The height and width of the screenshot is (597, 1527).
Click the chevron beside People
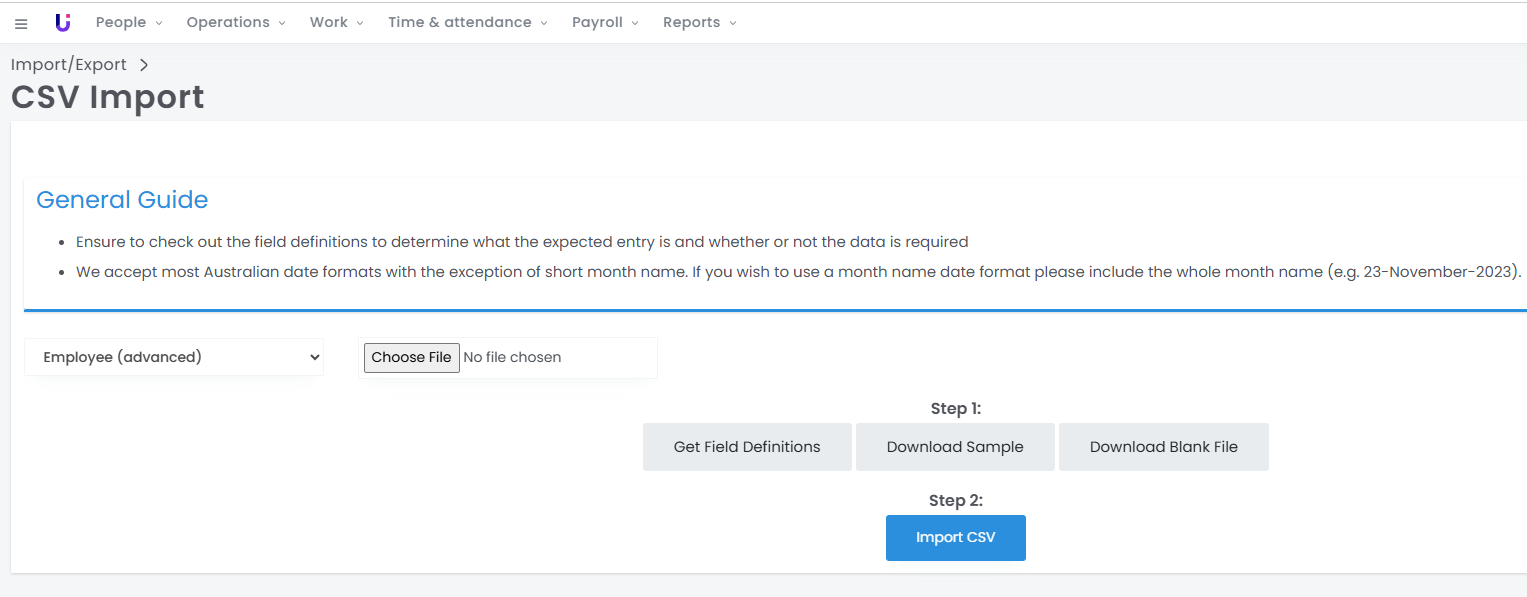pyautogui.click(x=159, y=23)
